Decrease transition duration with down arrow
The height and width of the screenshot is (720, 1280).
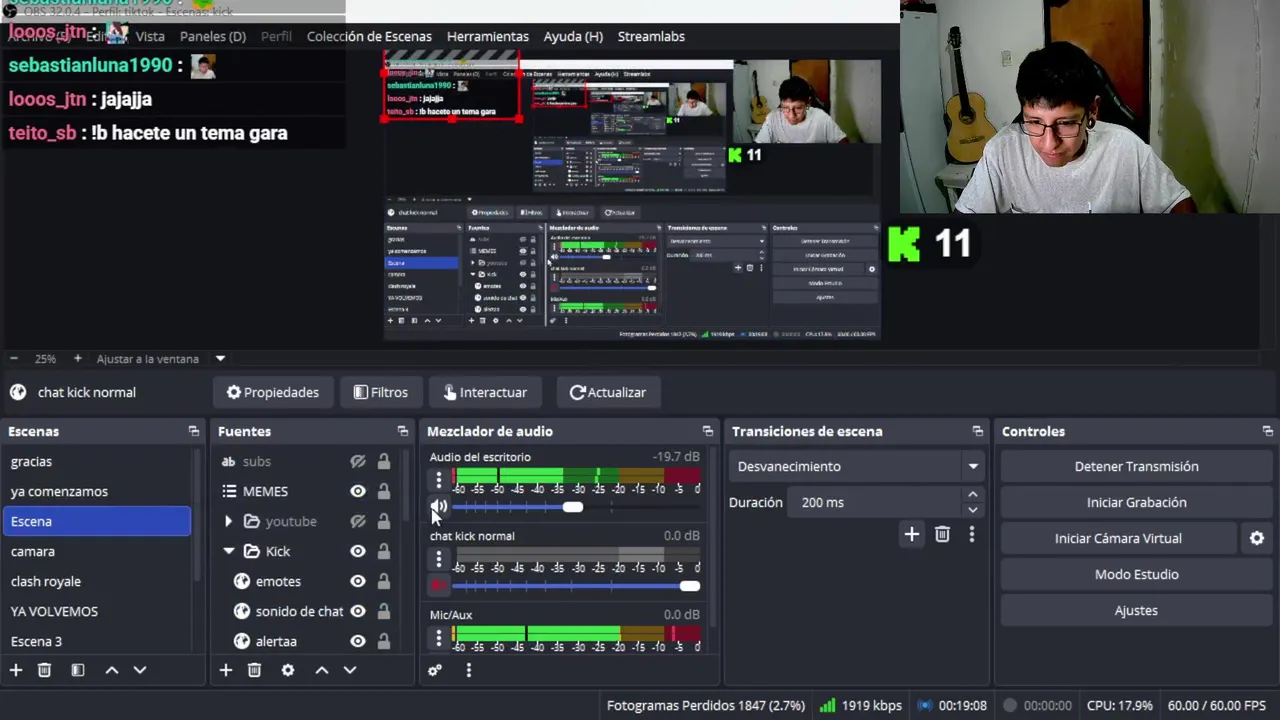[972, 510]
